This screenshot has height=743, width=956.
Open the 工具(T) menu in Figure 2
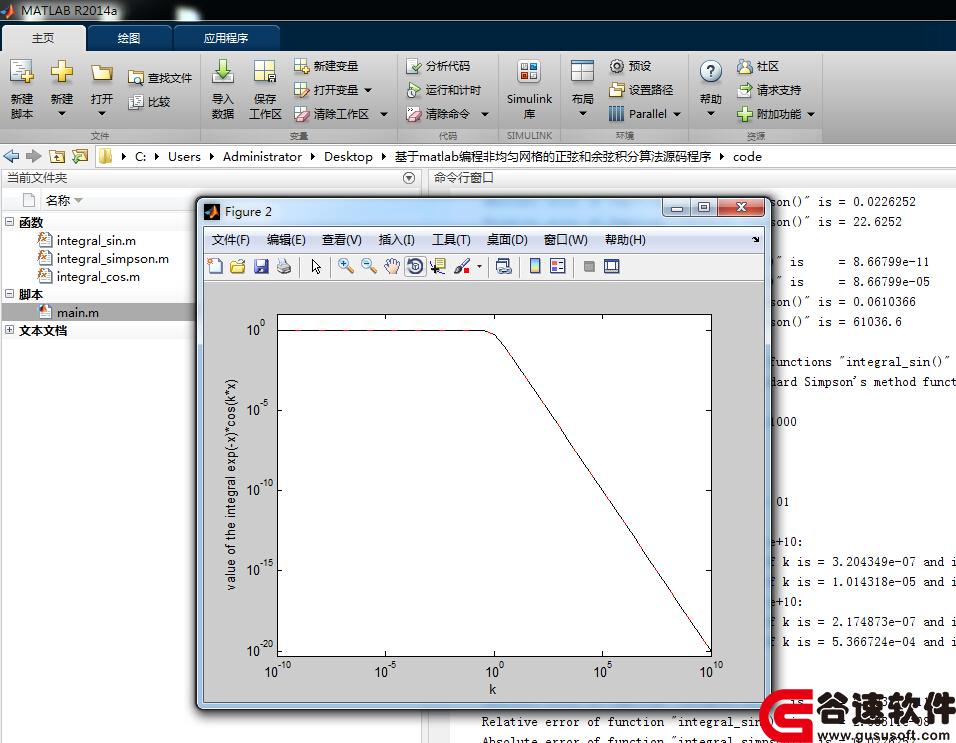tap(451, 240)
